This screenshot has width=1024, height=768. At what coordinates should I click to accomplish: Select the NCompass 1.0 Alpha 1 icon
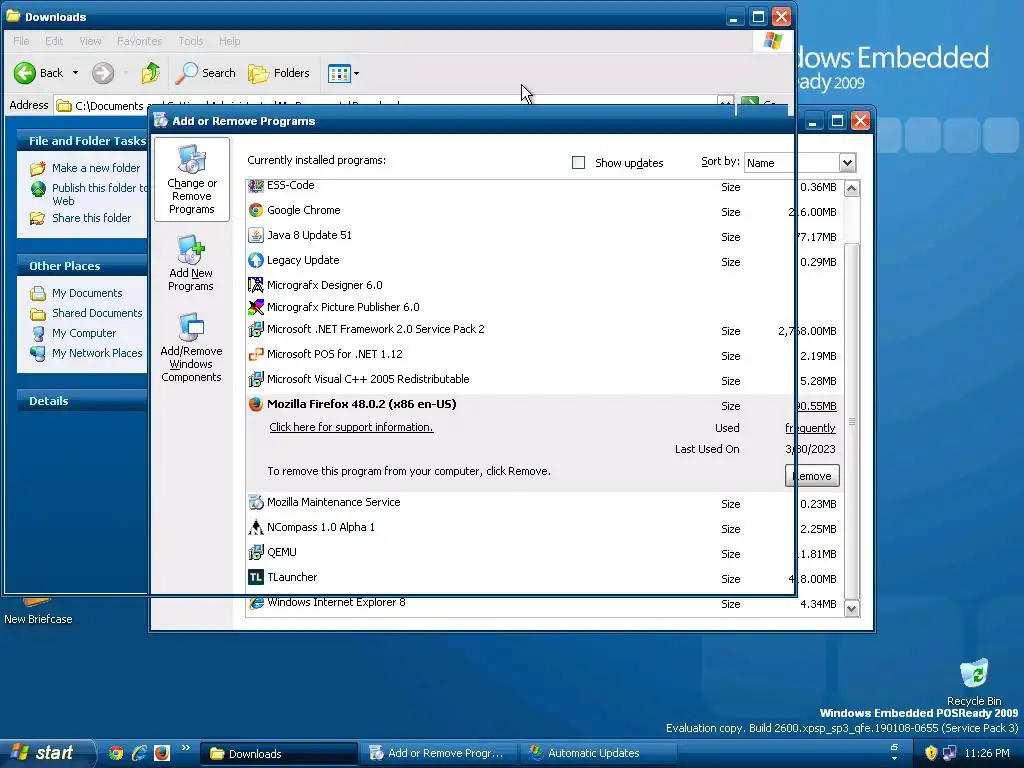click(256, 527)
